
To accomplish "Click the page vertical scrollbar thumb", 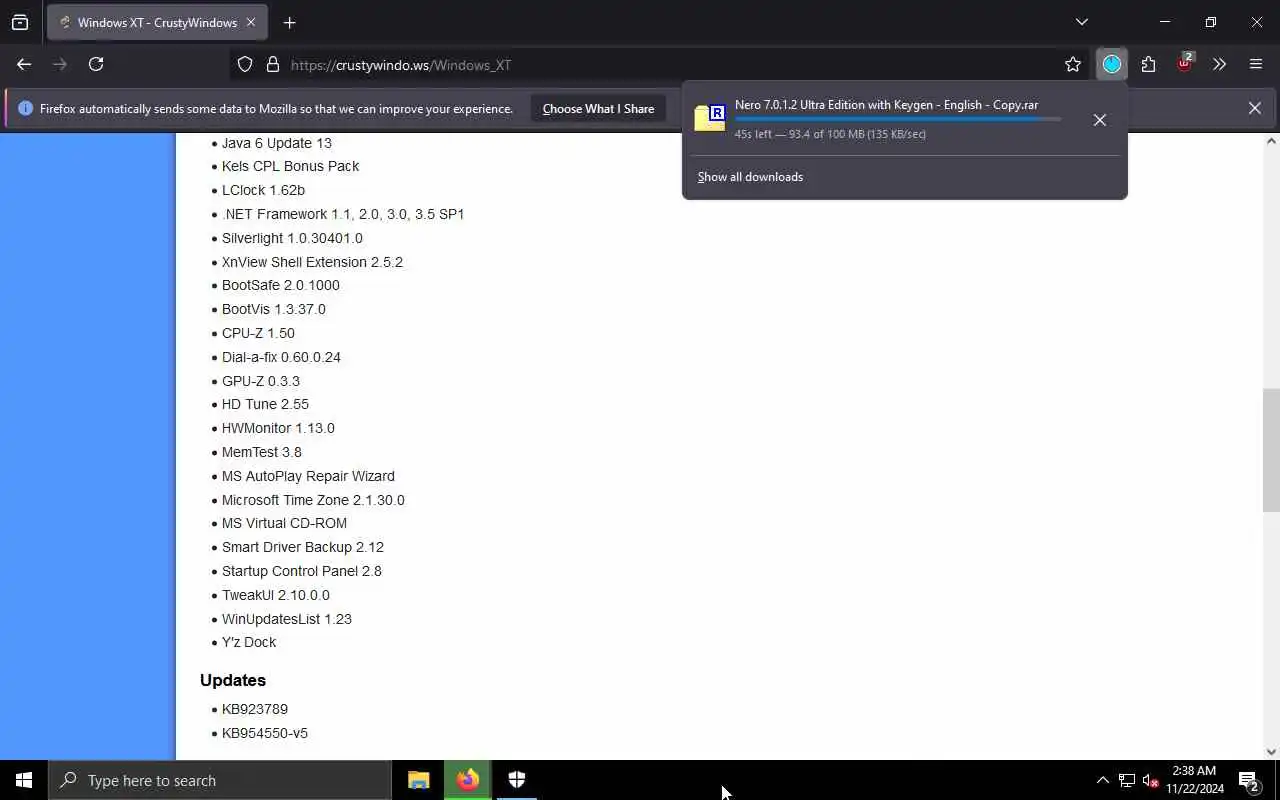I will pyautogui.click(x=1271, y=450).
